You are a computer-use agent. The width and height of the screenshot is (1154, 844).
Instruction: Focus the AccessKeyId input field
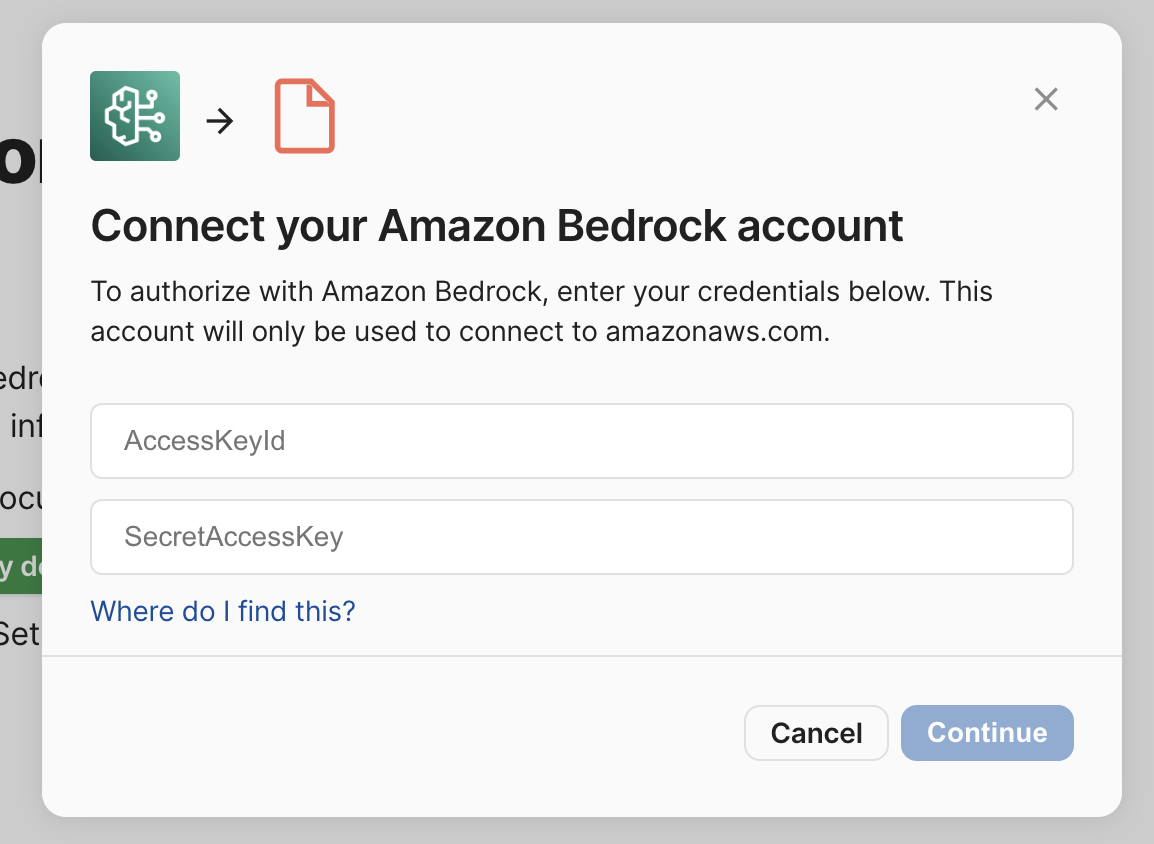pos(581,441)
